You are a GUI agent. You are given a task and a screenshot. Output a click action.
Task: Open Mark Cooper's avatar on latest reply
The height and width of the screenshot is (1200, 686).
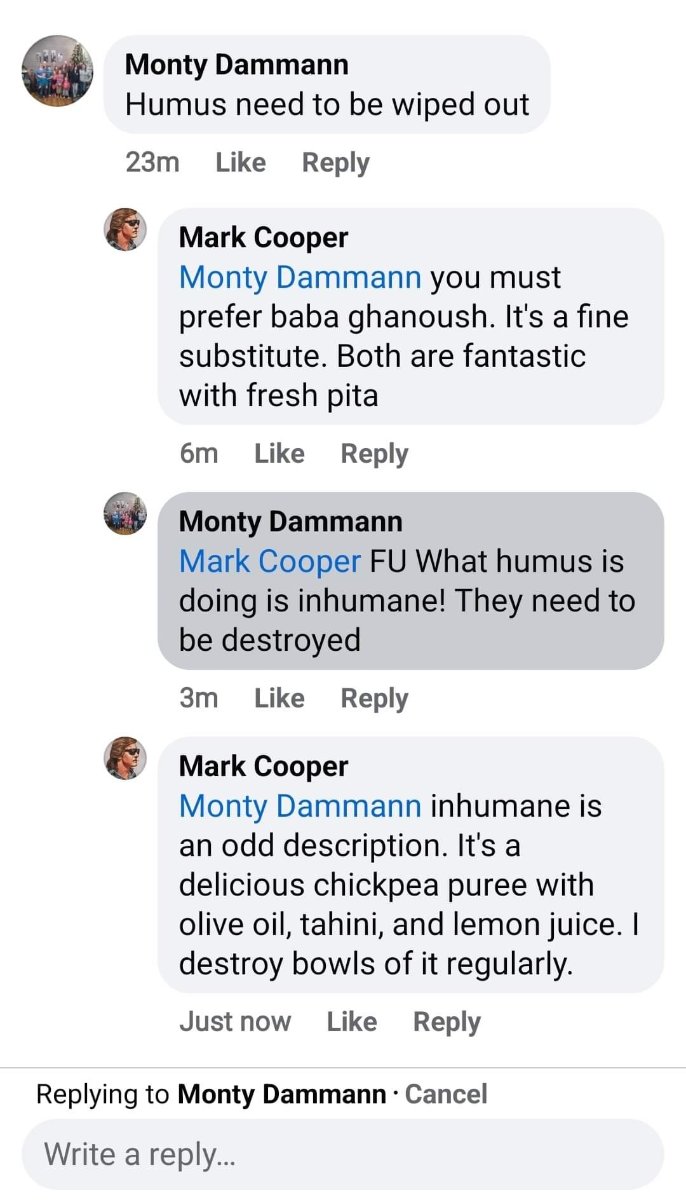[125, 759]
